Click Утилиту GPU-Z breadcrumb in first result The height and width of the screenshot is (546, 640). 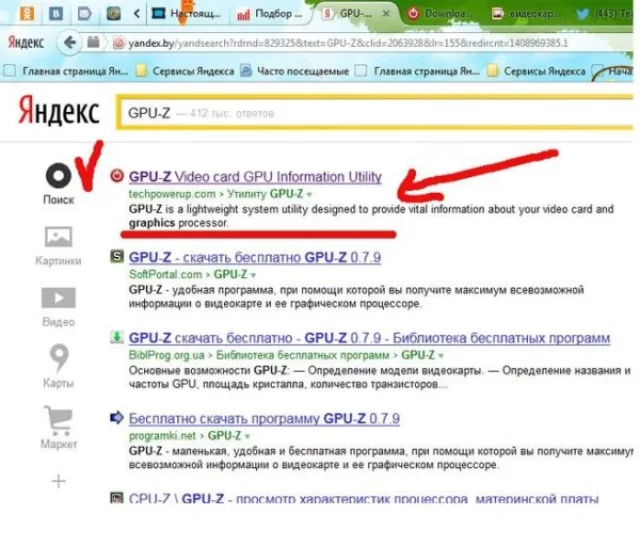pyautogui.click(x=265, y=194)
